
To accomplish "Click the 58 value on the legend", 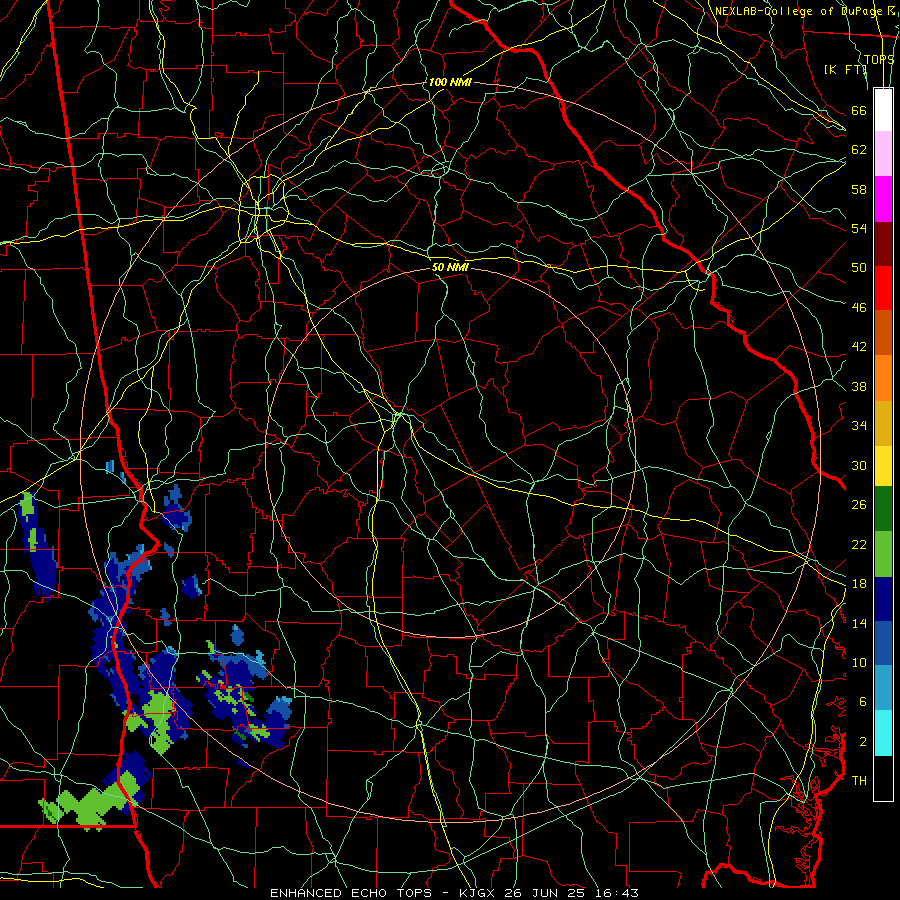I will (859, 189).
